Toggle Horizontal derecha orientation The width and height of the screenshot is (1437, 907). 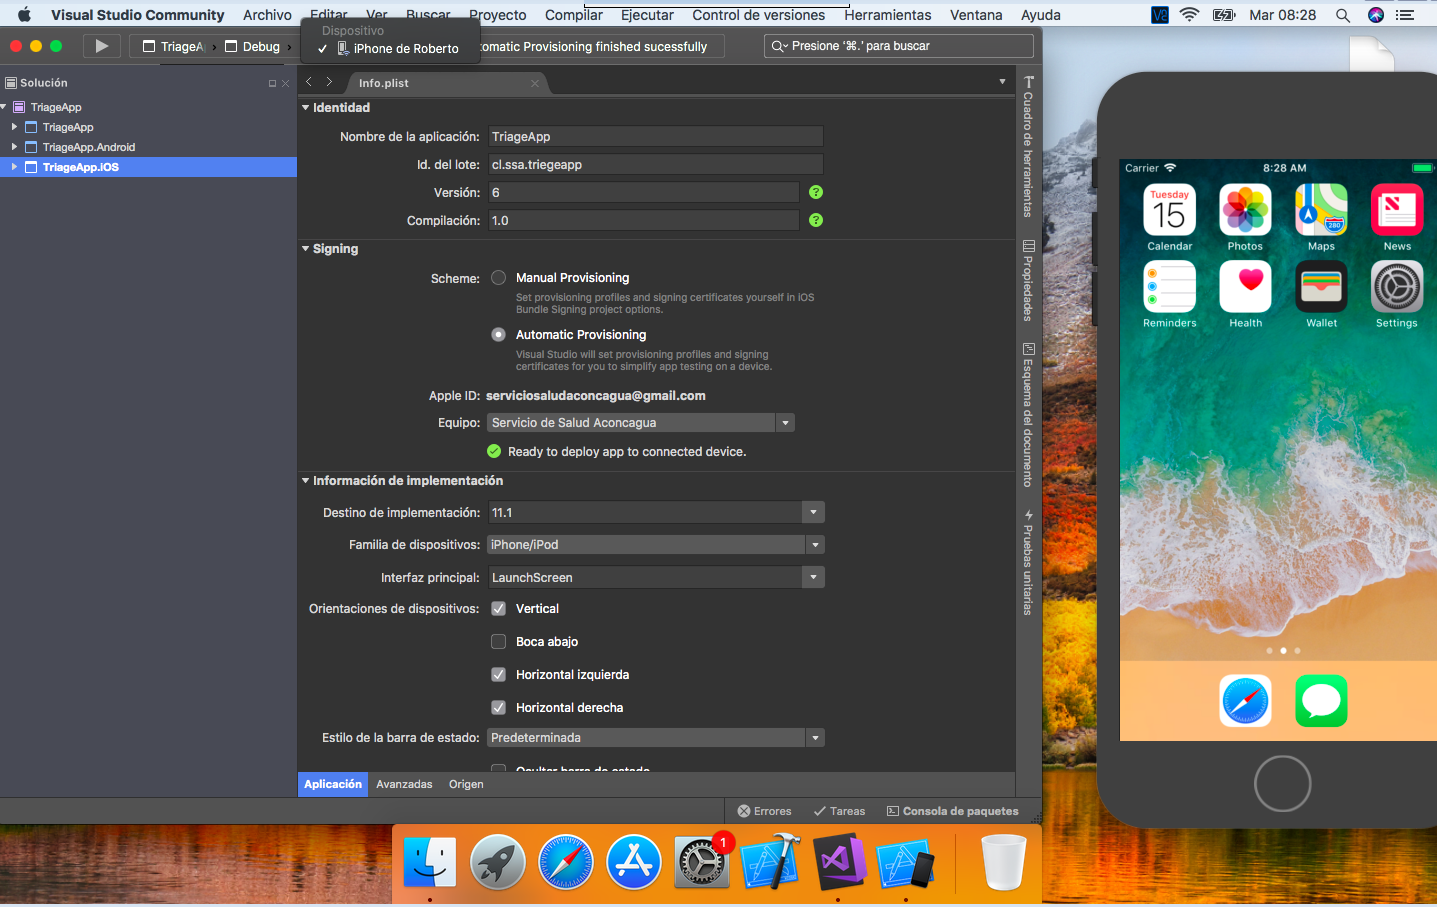point(498,708)
